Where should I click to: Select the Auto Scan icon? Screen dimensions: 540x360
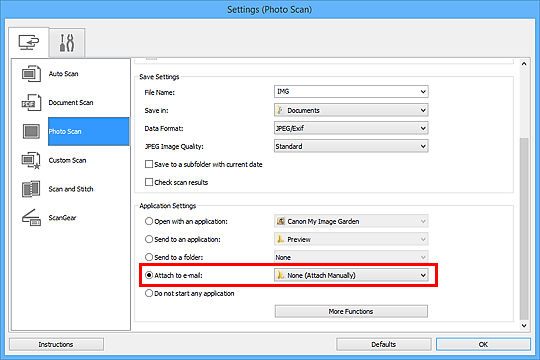31,74
